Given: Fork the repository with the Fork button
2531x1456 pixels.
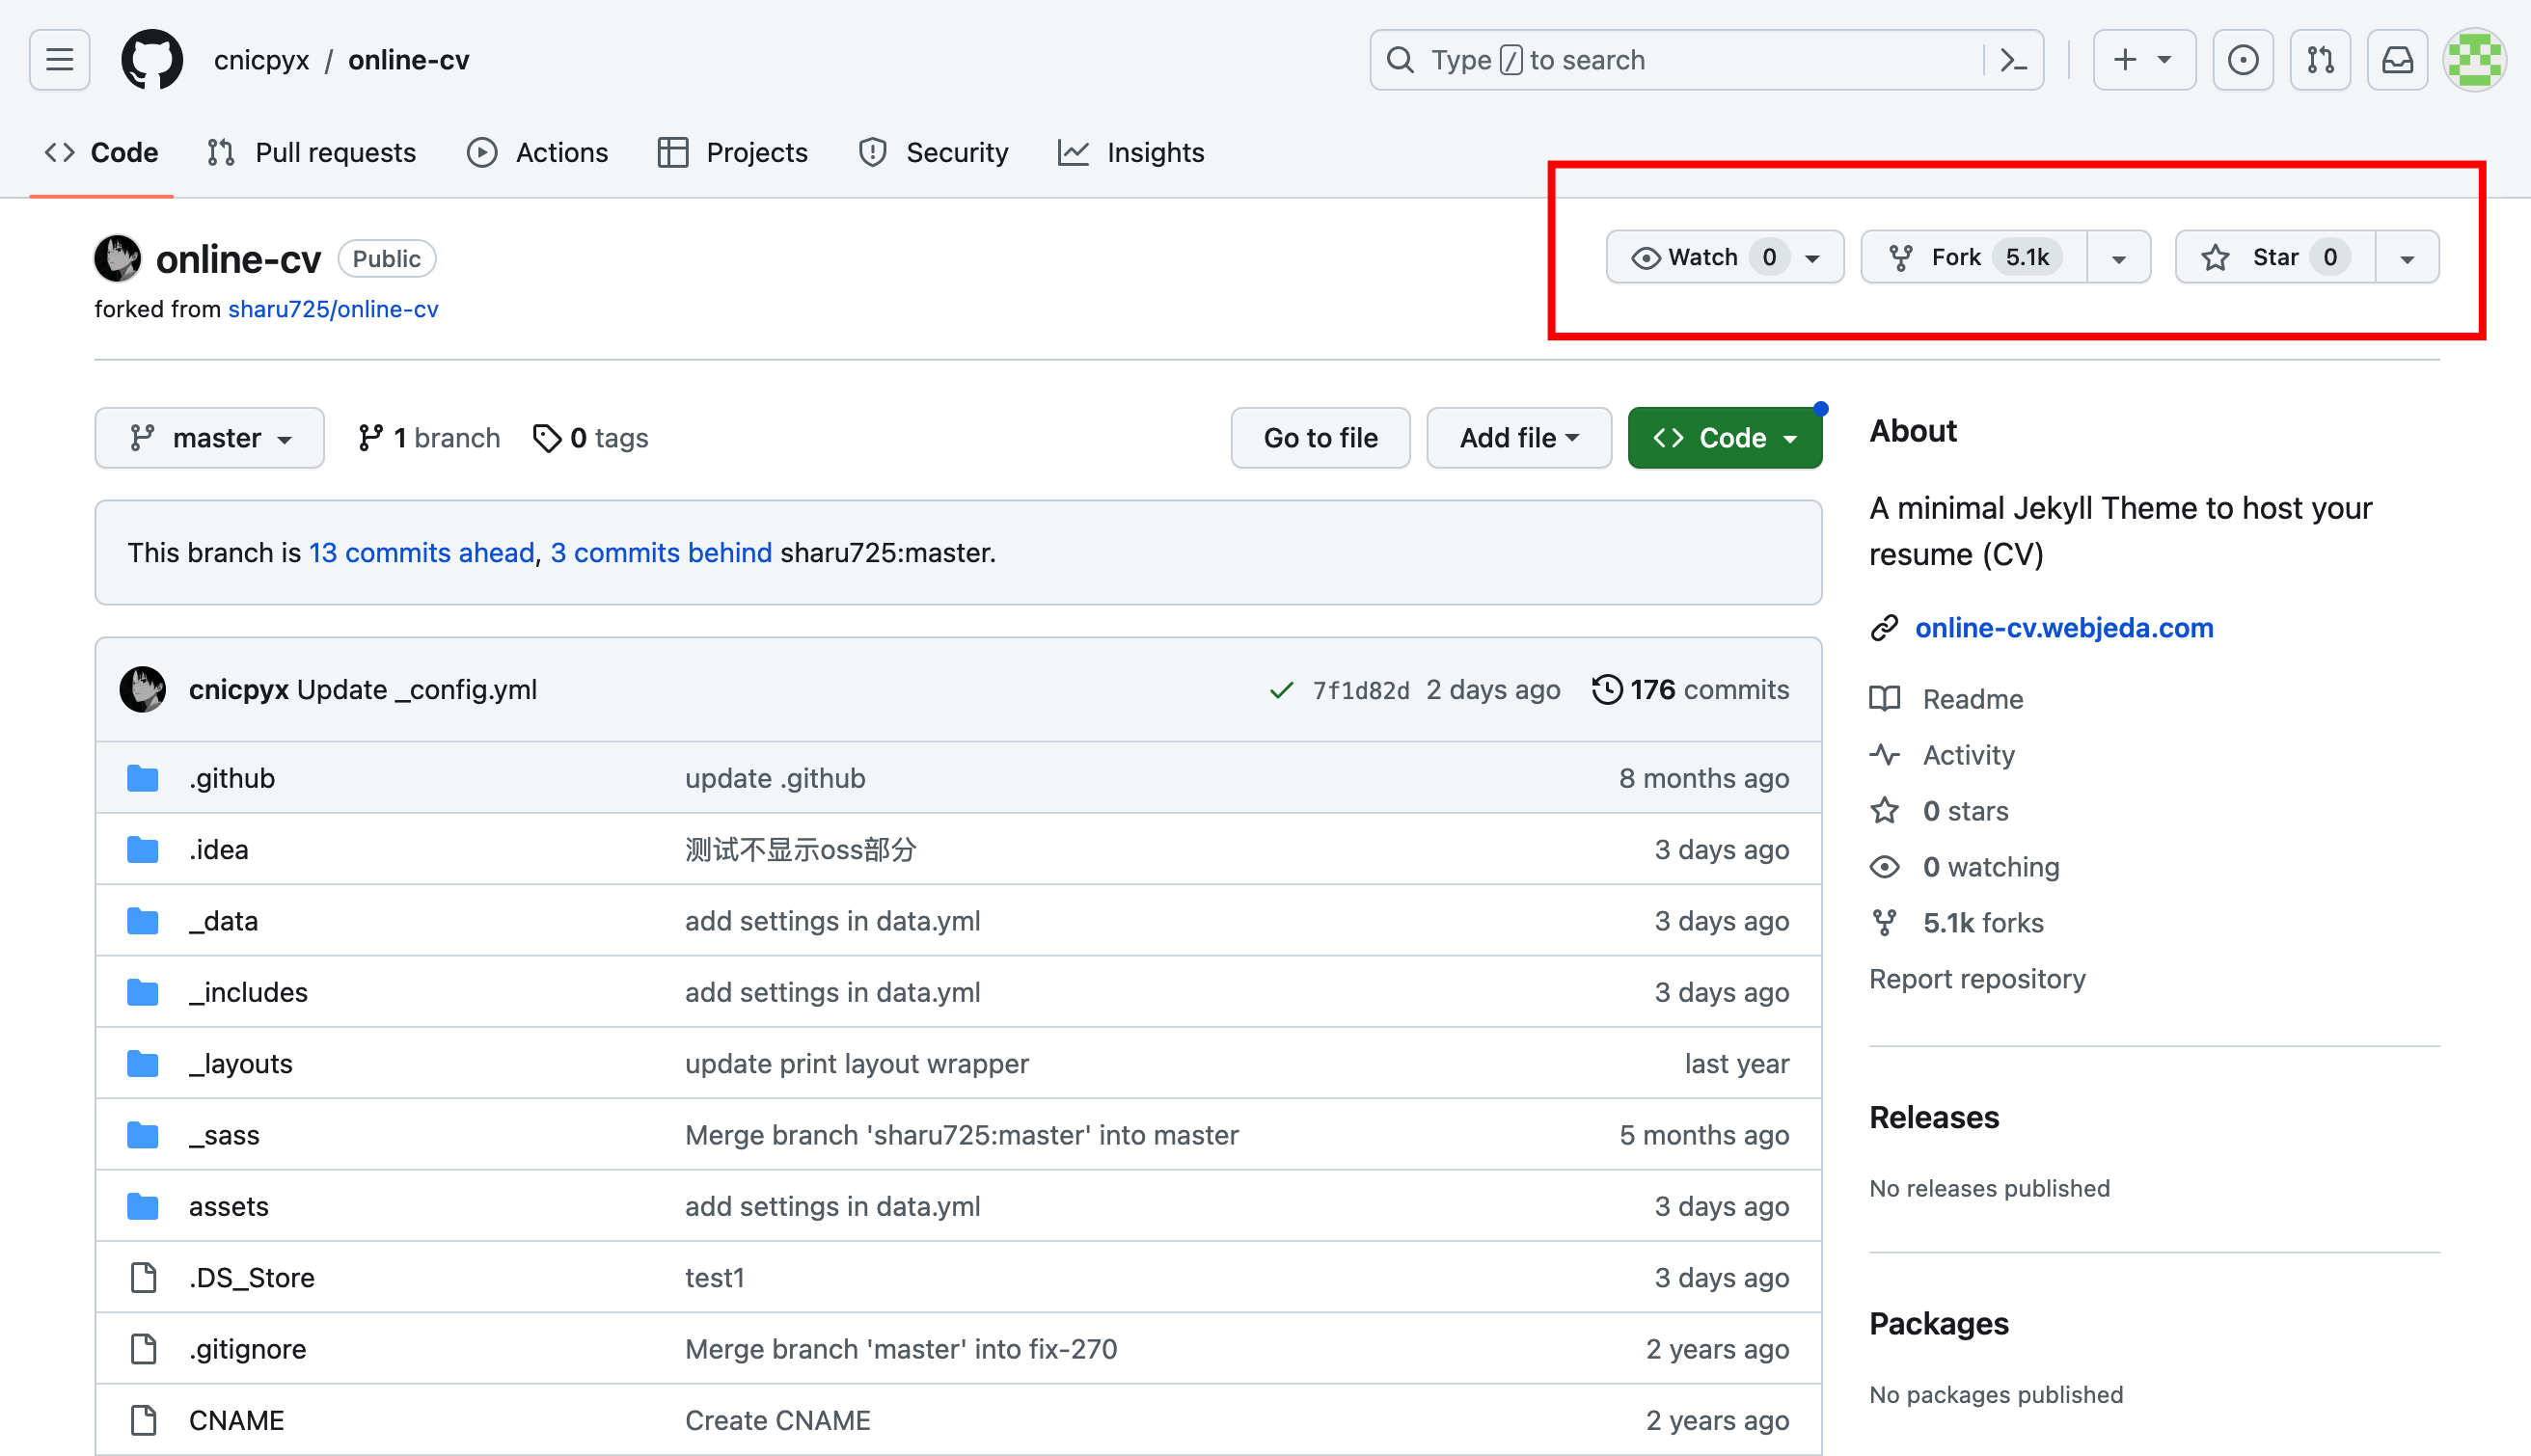Looking at the screenshot, I should [x=1974, y=257].
